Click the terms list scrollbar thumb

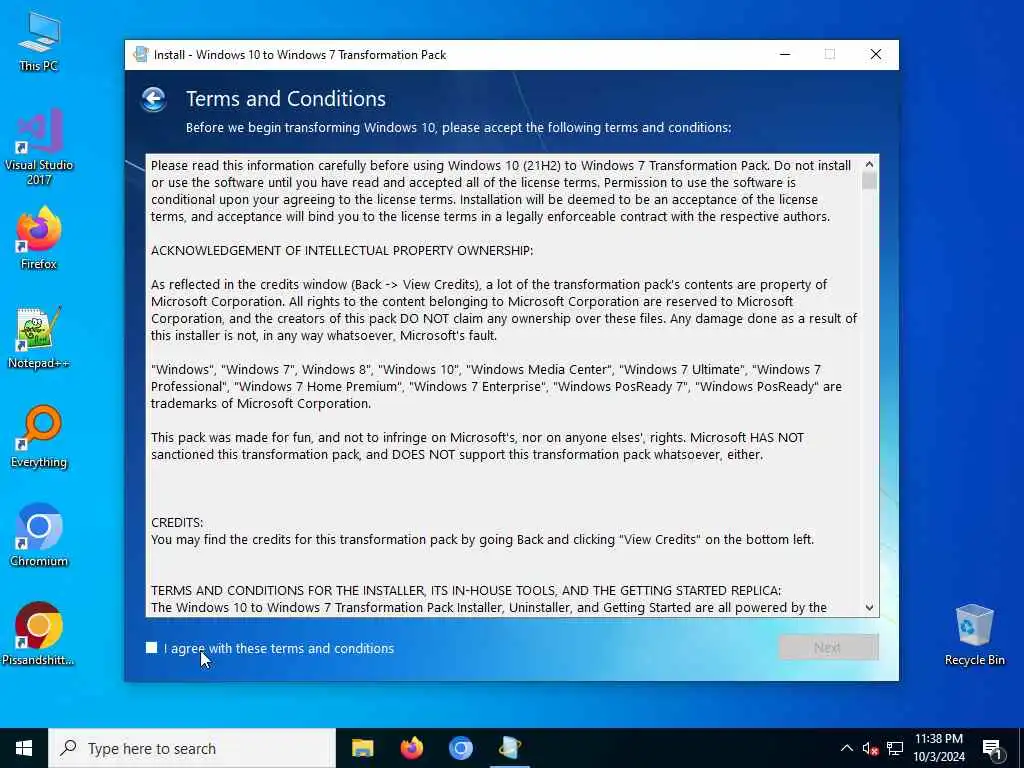[869, 180]
